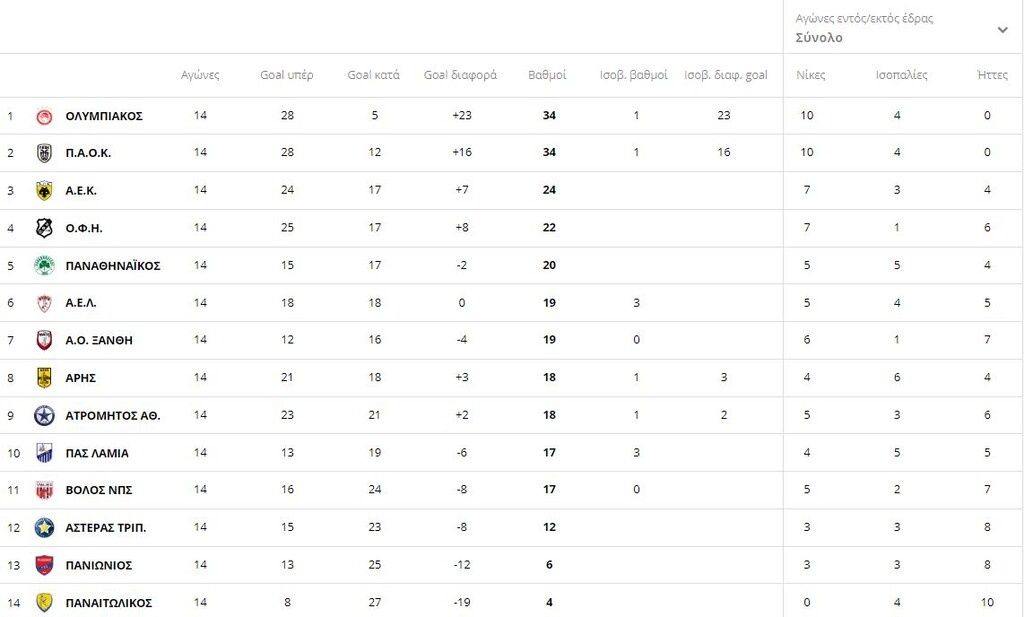Screen dimensions: 1024x617
Task: Click the Παναιτωλικός yellow crest icon
Action: tap(44, 602)
